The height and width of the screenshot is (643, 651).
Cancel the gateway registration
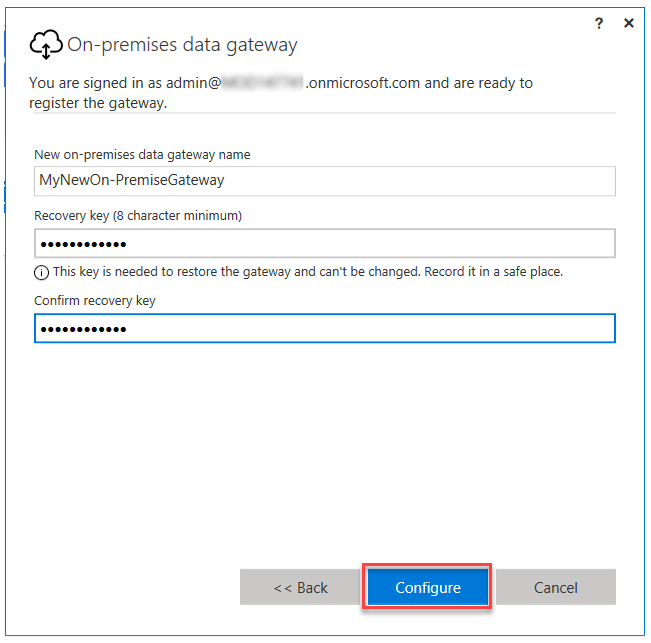pos(555,587)
